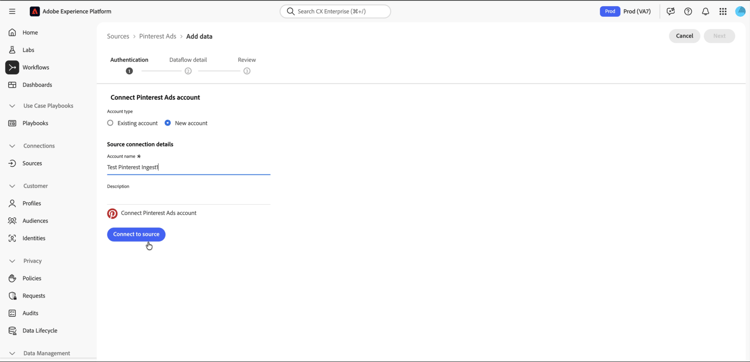Image resolution: width=750 pixels, height=362 pixels.
Task: Open the hamburger navigation menu
Action: tap(12, 11)
